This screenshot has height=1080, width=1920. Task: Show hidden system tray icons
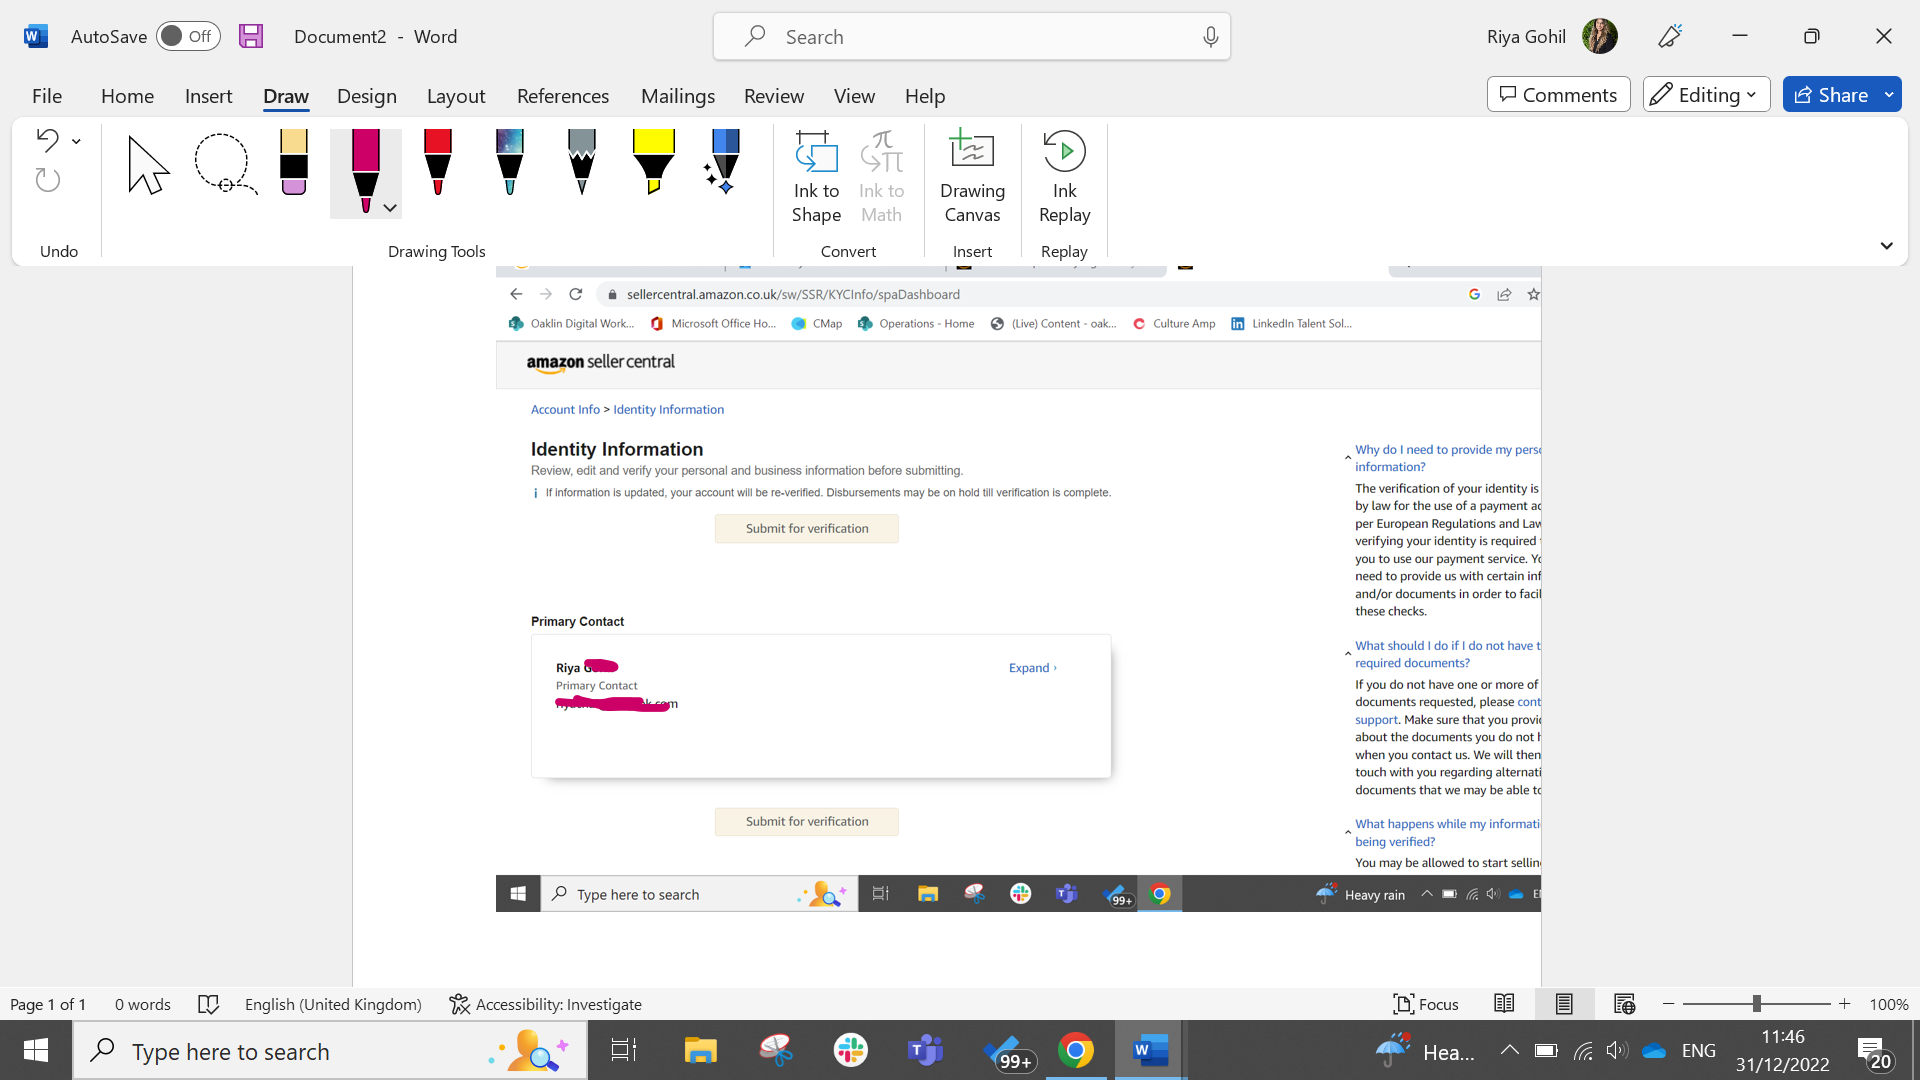tap(1509, 1051)
